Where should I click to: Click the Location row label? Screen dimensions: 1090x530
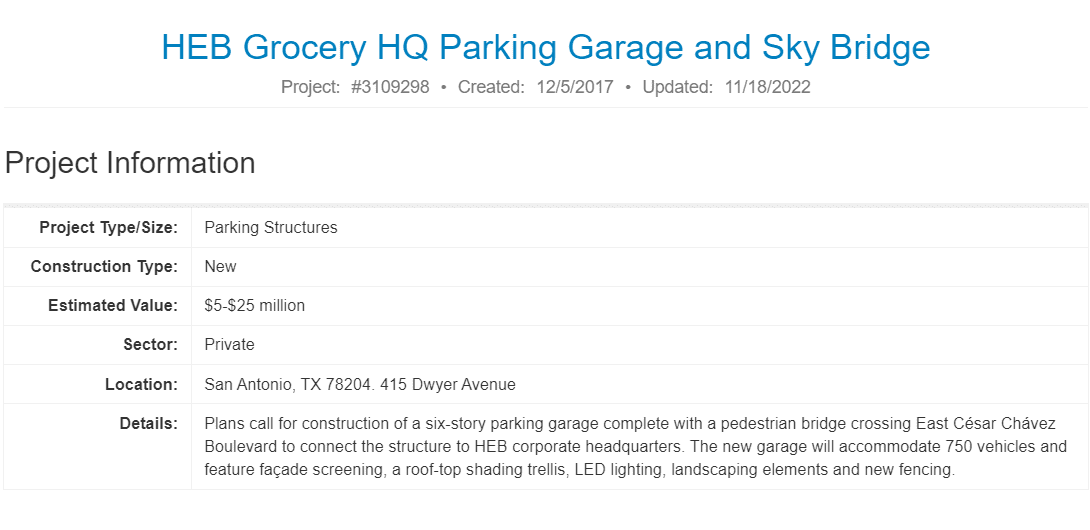point(141,384)
